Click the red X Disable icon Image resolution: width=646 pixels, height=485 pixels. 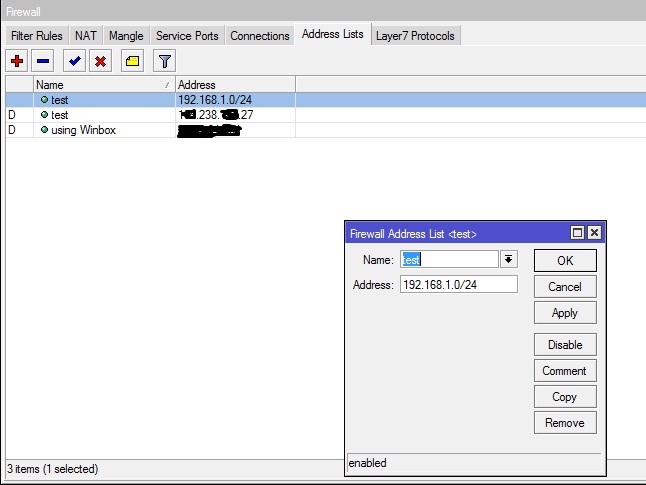coord(100,61)
